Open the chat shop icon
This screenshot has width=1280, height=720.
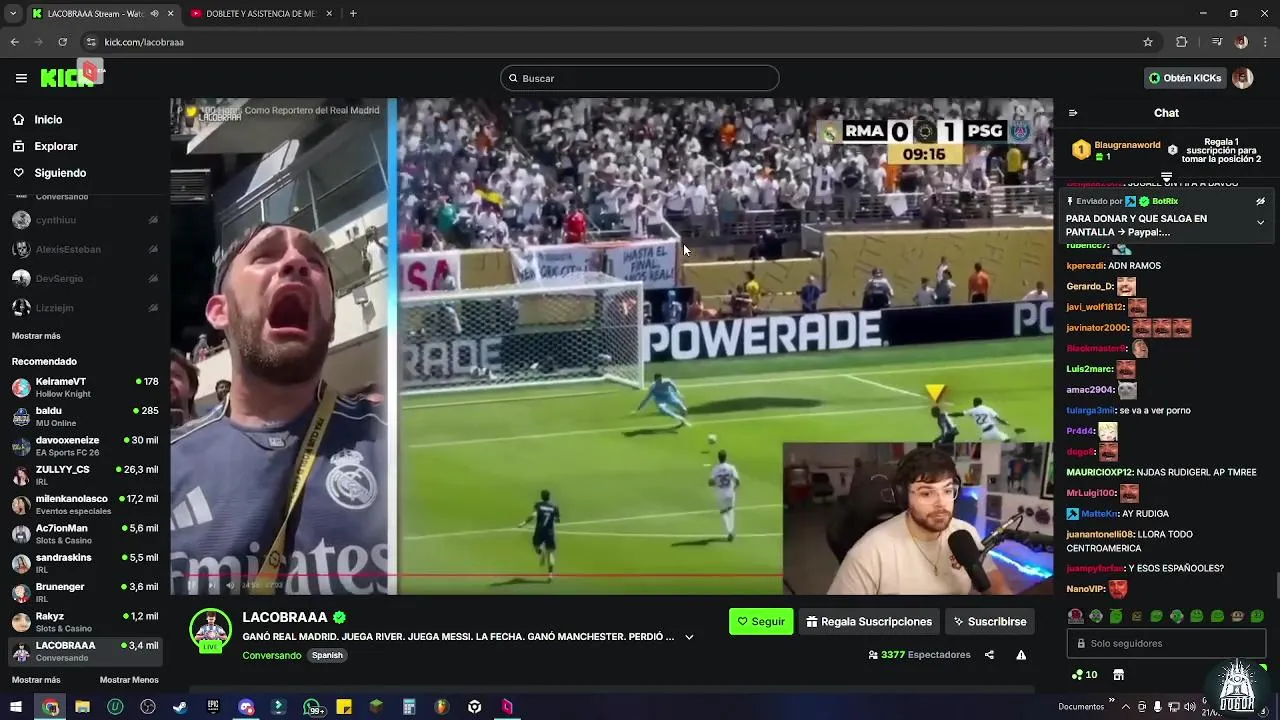coord(1118,675)
